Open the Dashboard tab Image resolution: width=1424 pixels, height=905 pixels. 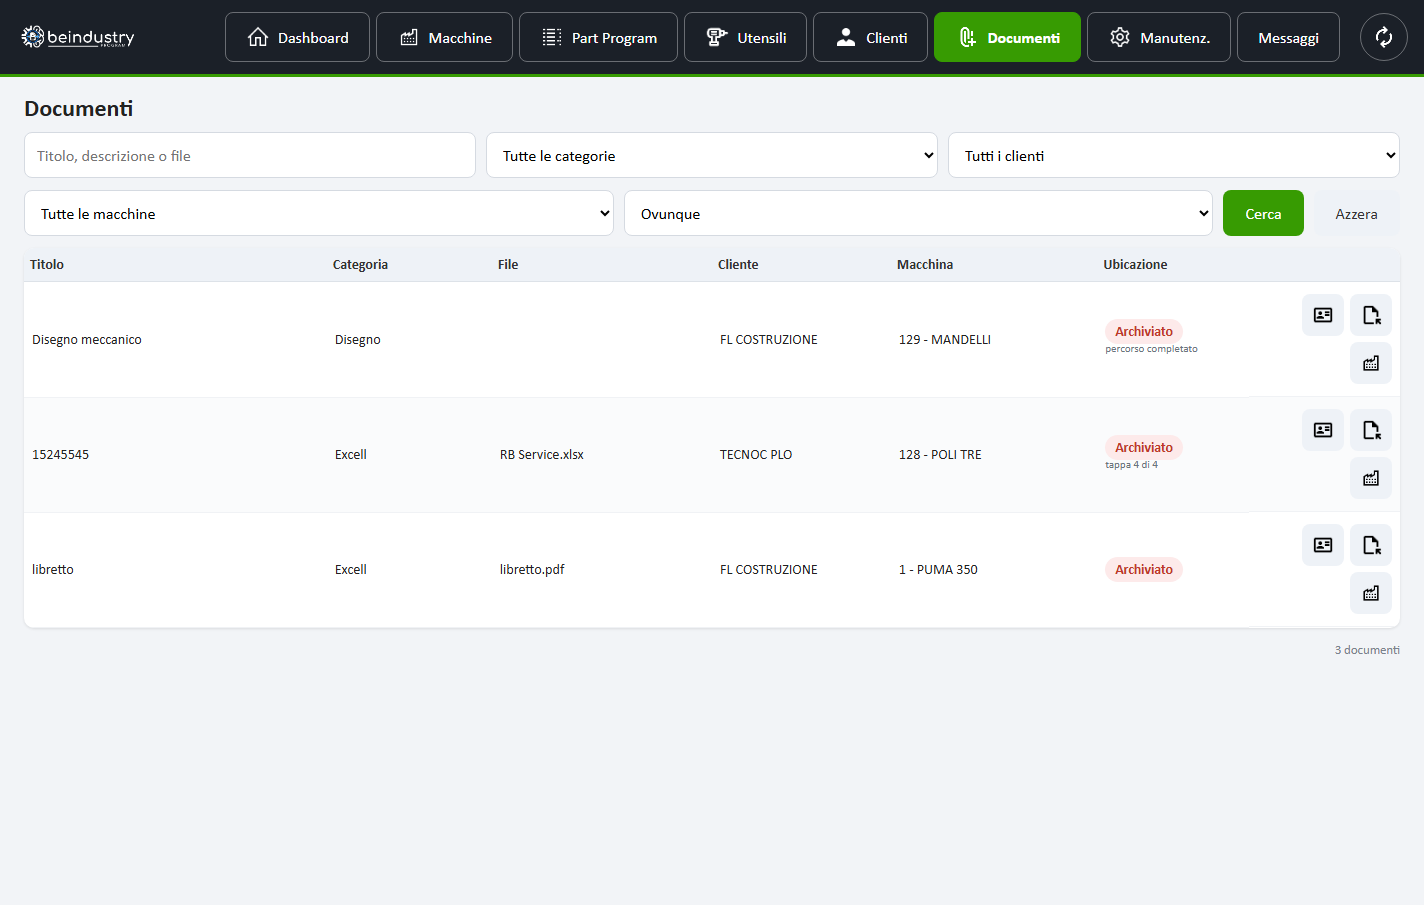(x=297, y=37)
